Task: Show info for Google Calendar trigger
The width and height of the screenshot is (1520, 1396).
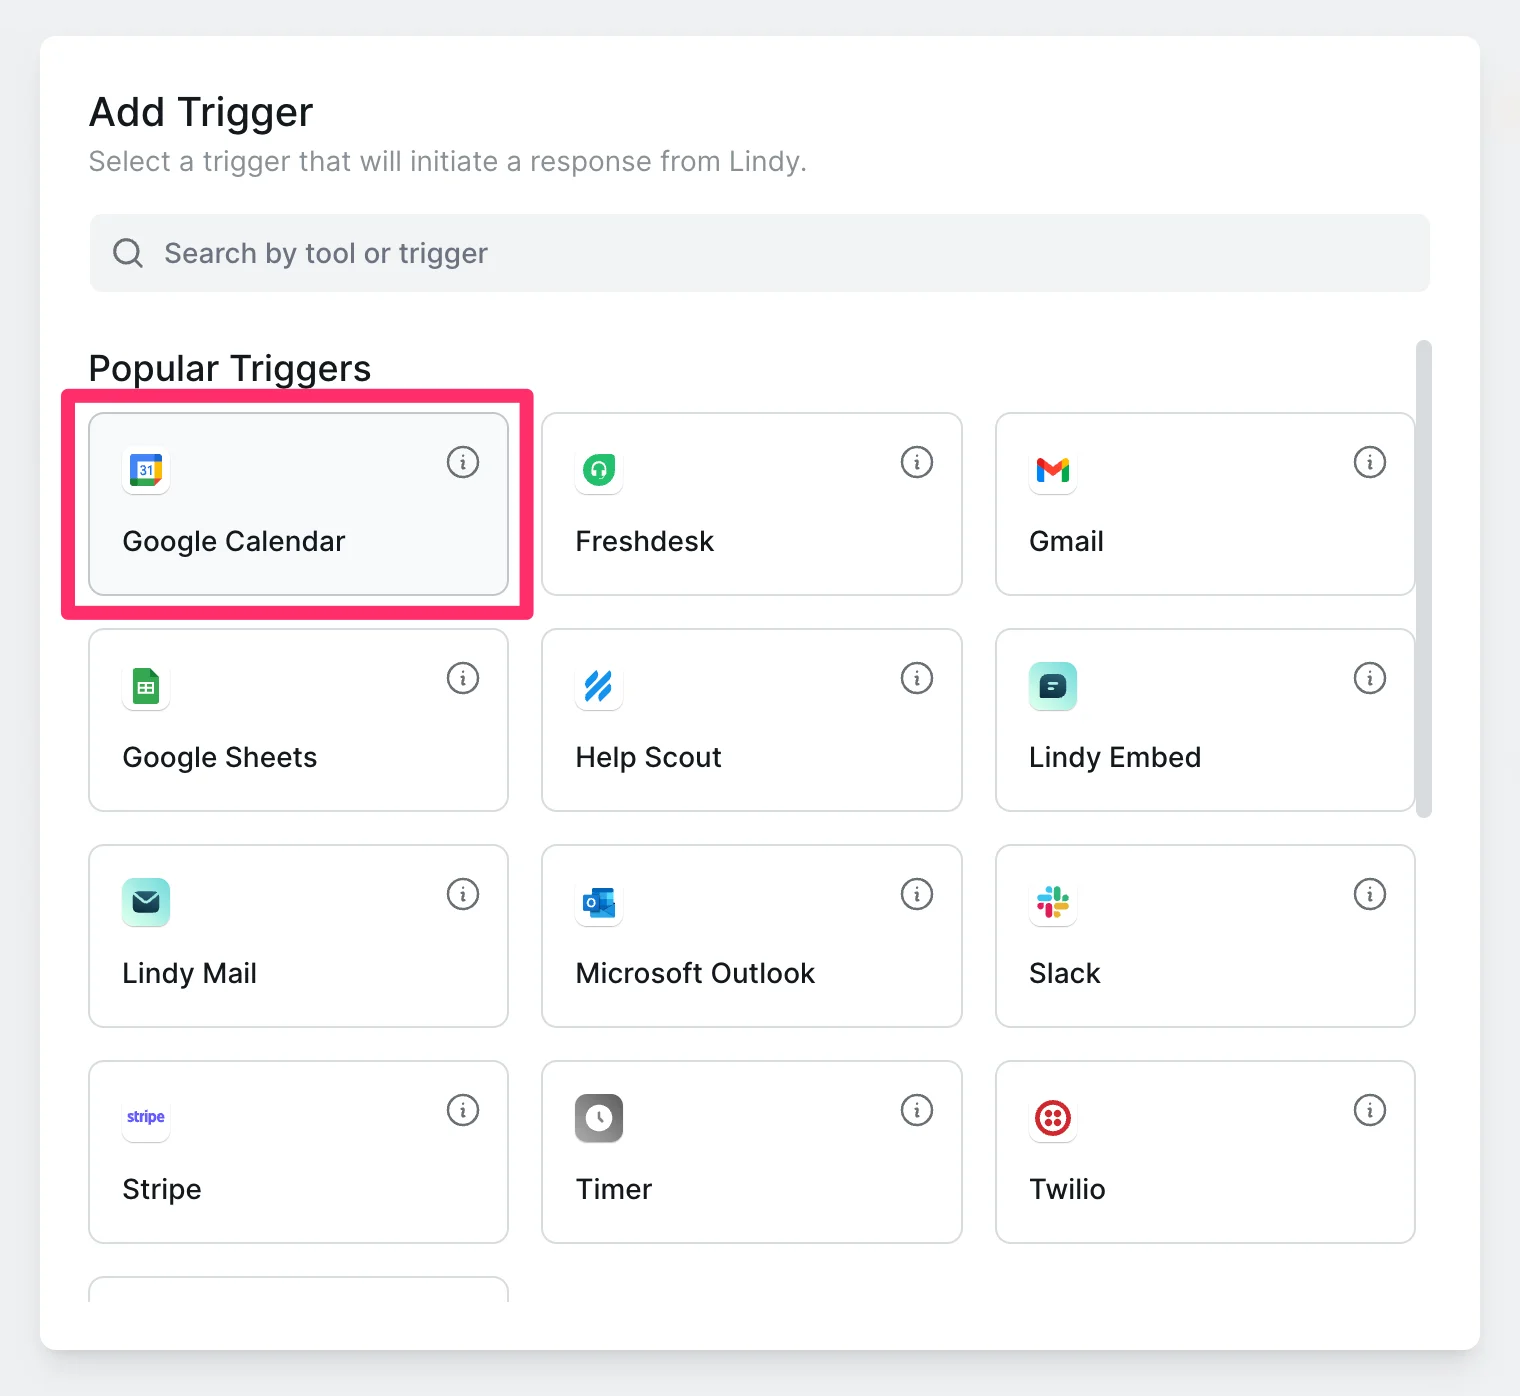Action: point(463,462)
